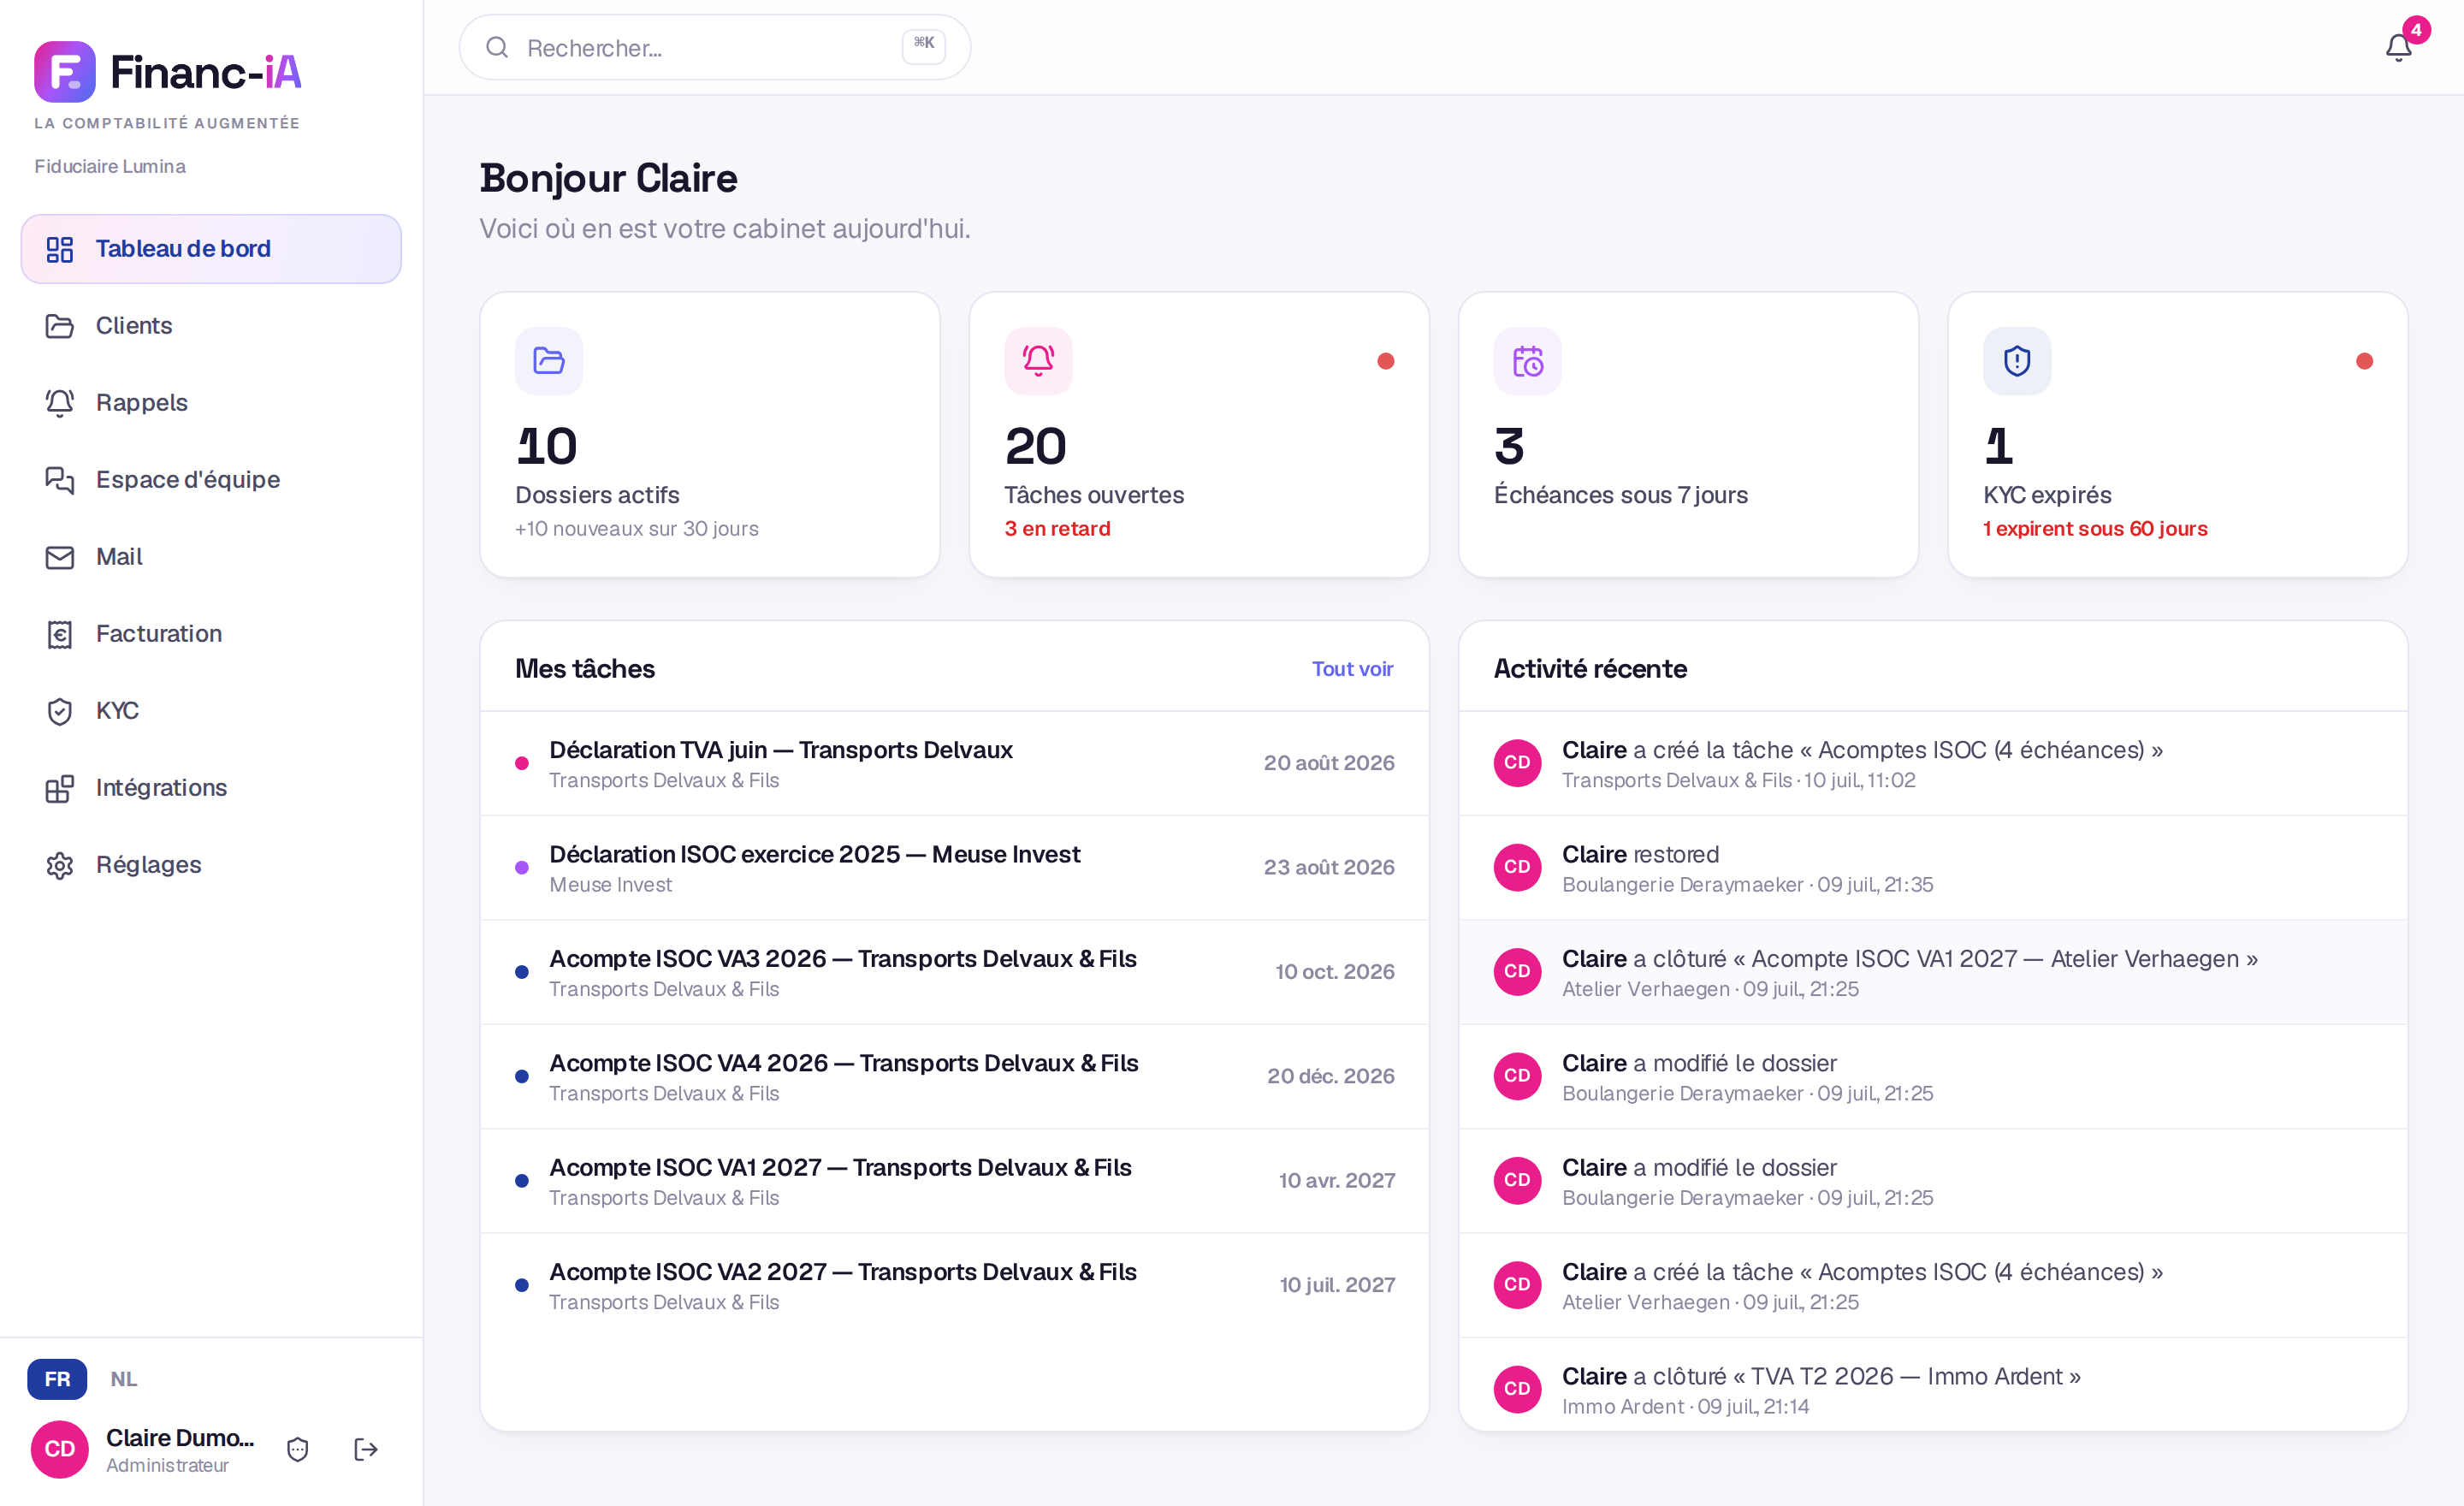The image size is (2464, 1506).
Task: Click the shield icon next to Administrateur
Action: point(298,1449)
